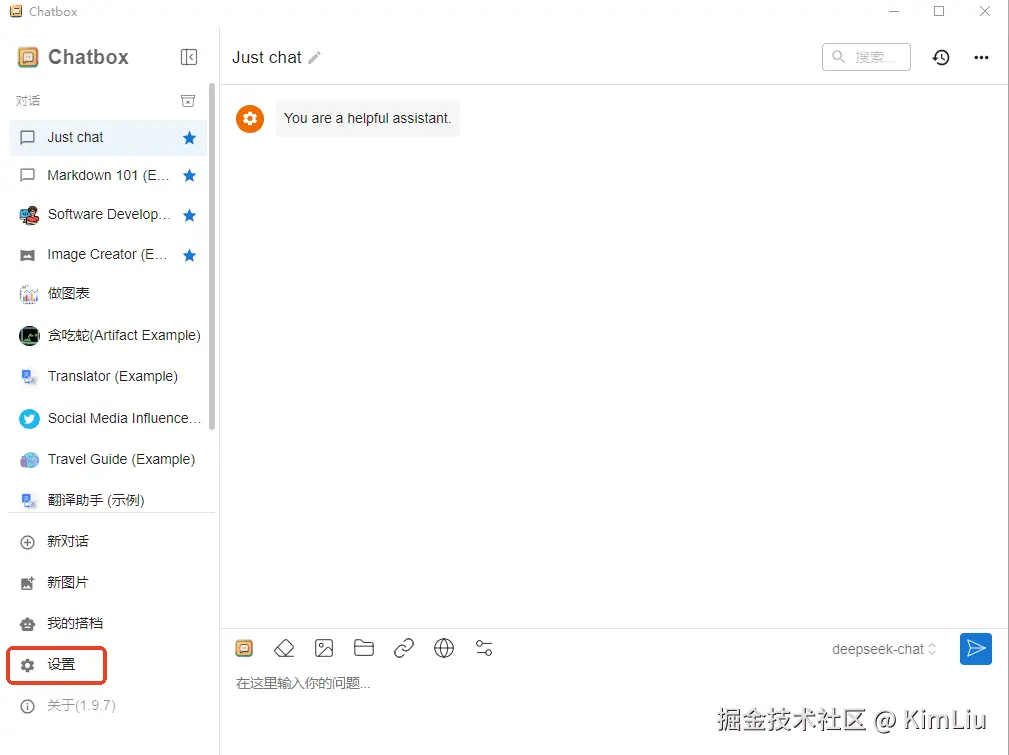Open the 做图表 conversation

(108, 294)
